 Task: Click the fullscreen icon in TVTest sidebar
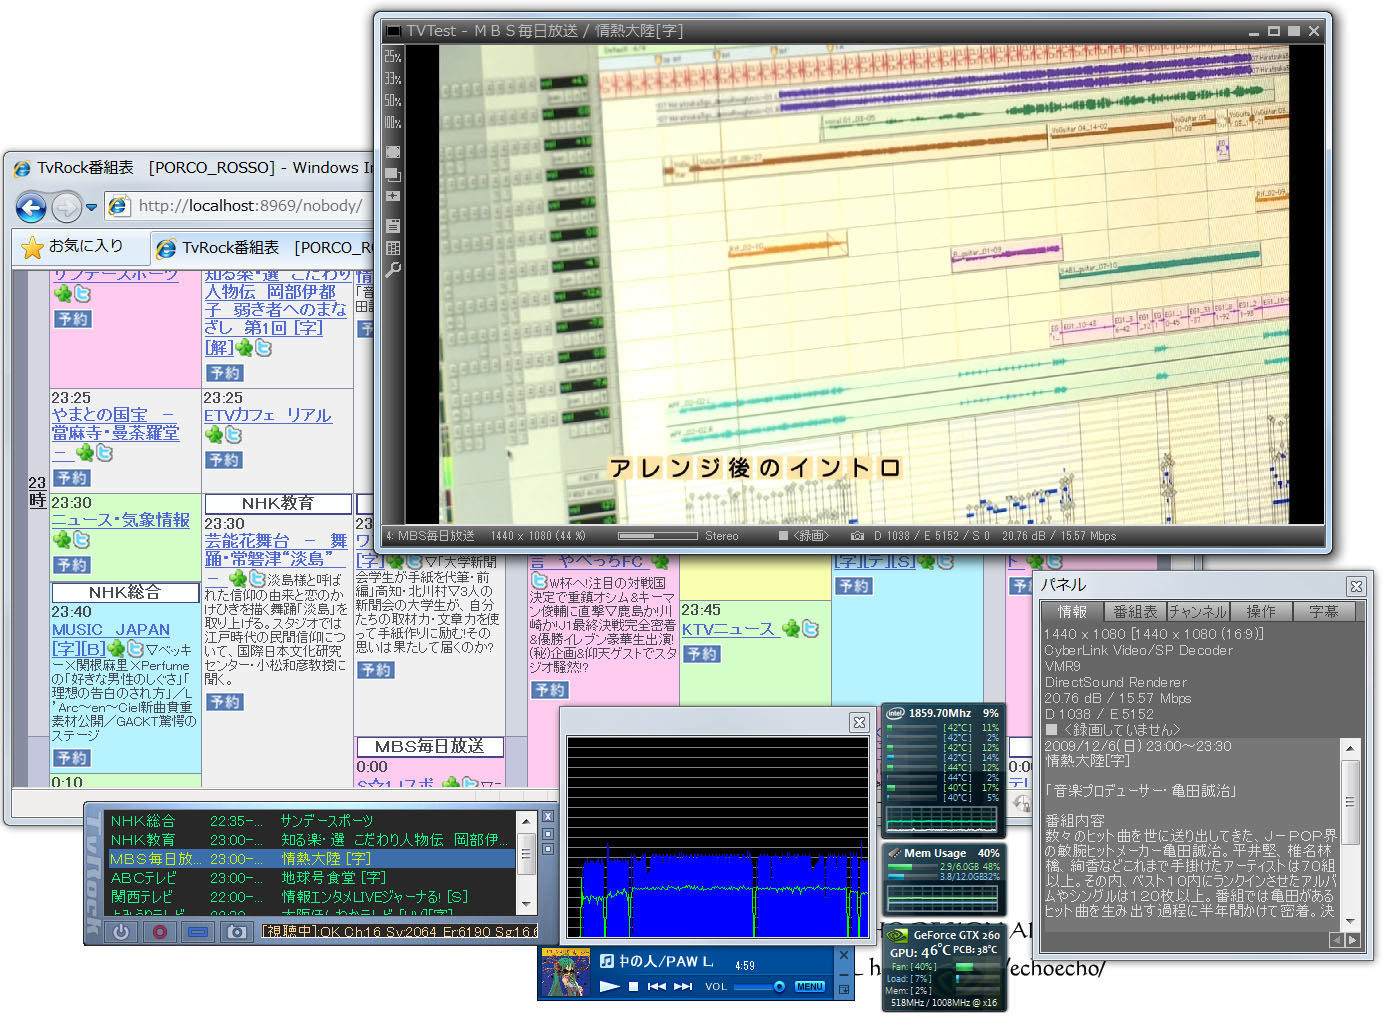point(393,152)
